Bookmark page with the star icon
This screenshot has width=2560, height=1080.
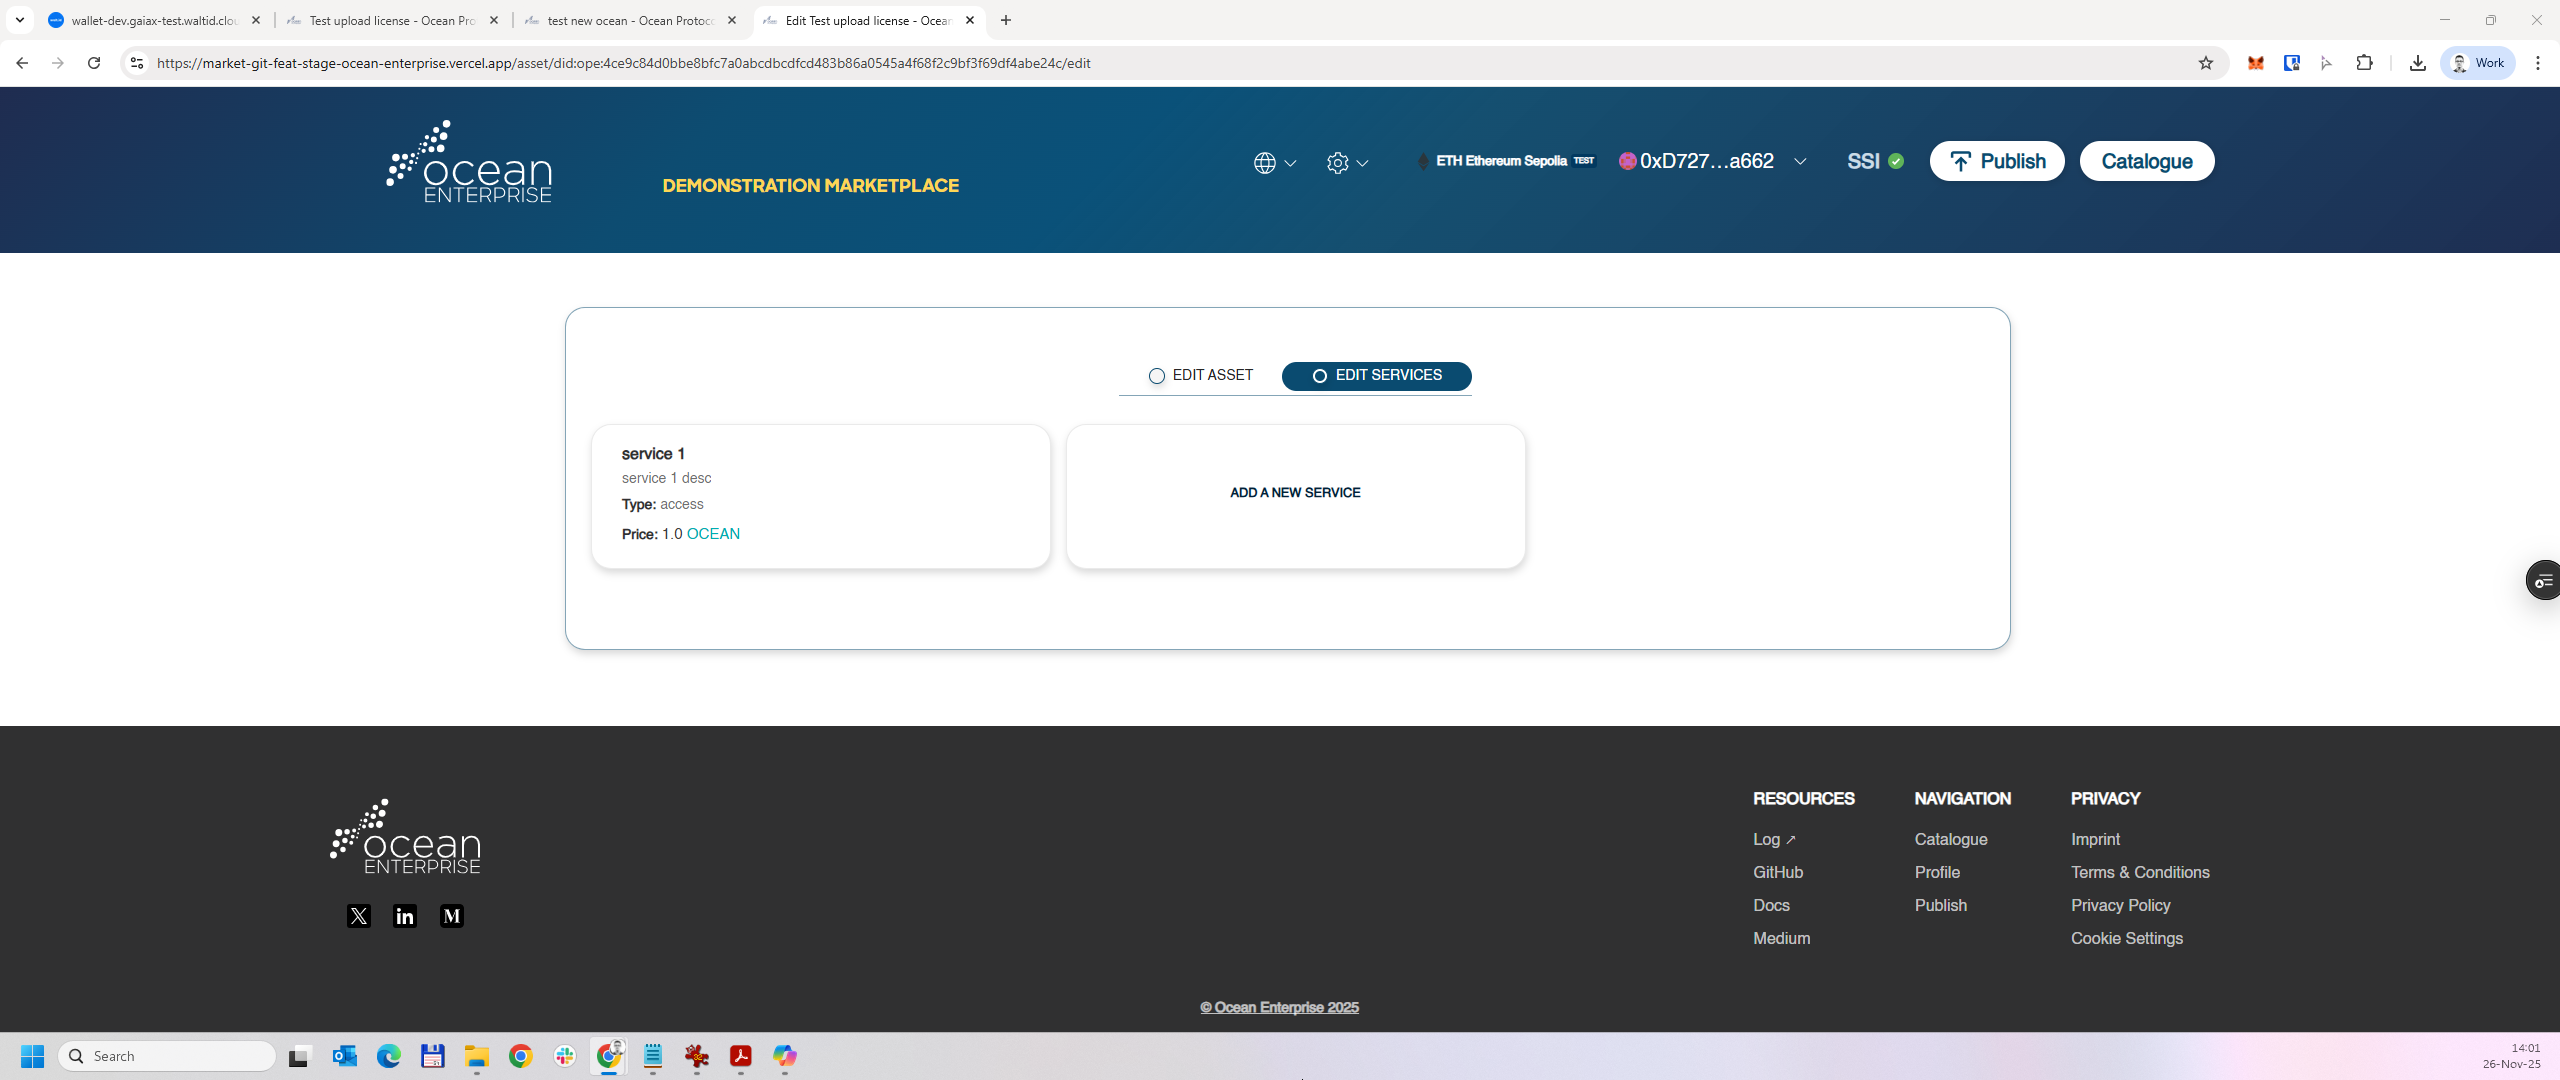[x=2206, y=63]
